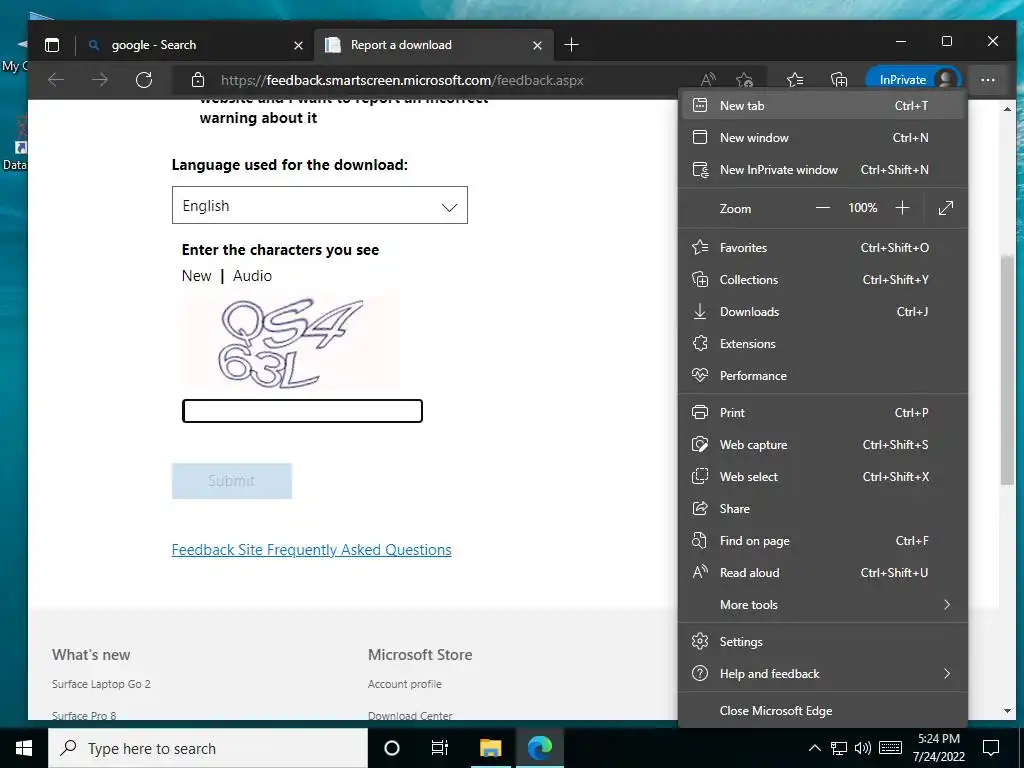Open the Account profile footer link
Screen dimensions: 1024x768
[x=405, y=684]
